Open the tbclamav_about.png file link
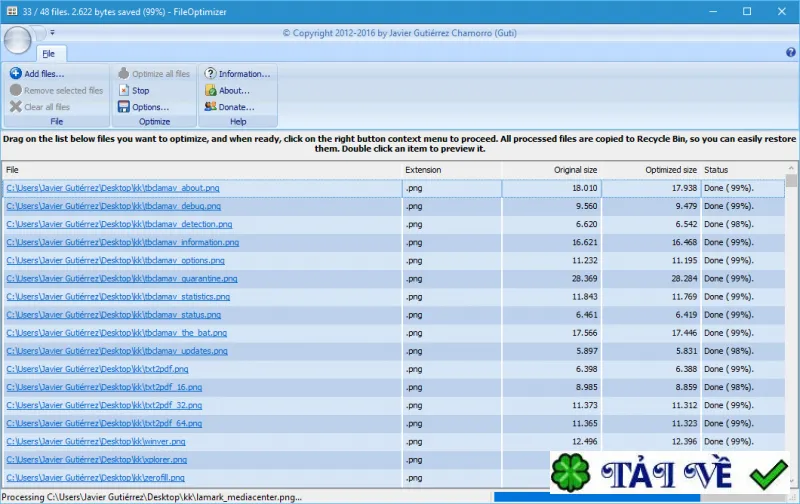This screenshot has width=800, height=504. 113,188
